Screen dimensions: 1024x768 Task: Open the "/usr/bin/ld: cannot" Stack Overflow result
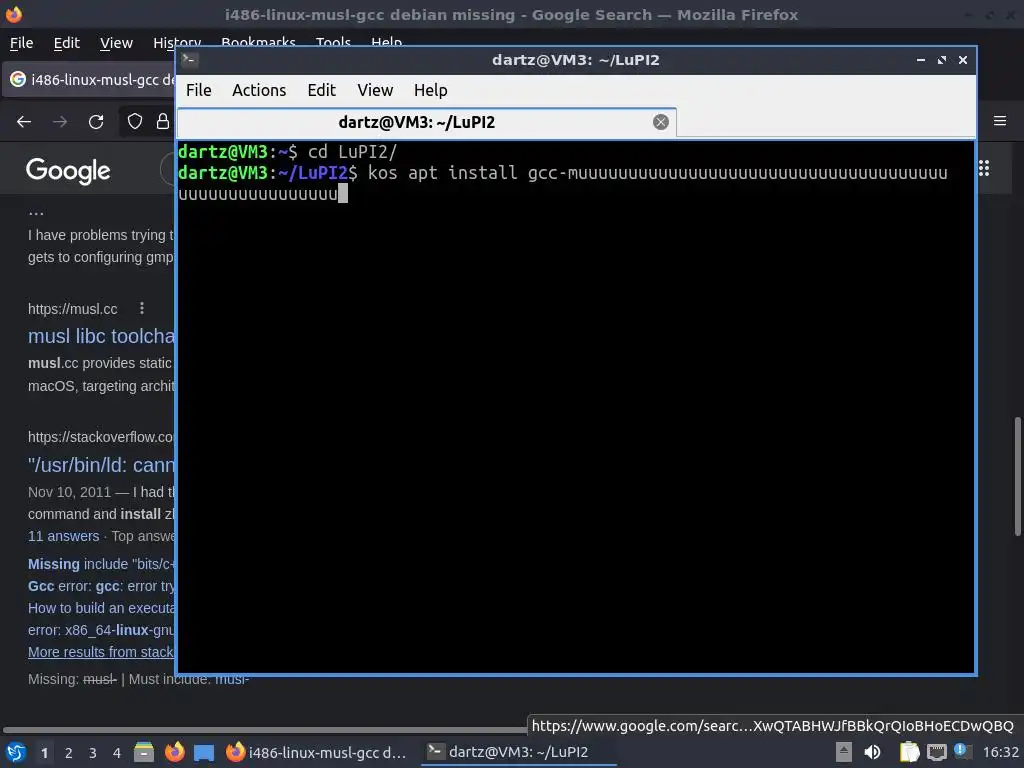(101, 465)
